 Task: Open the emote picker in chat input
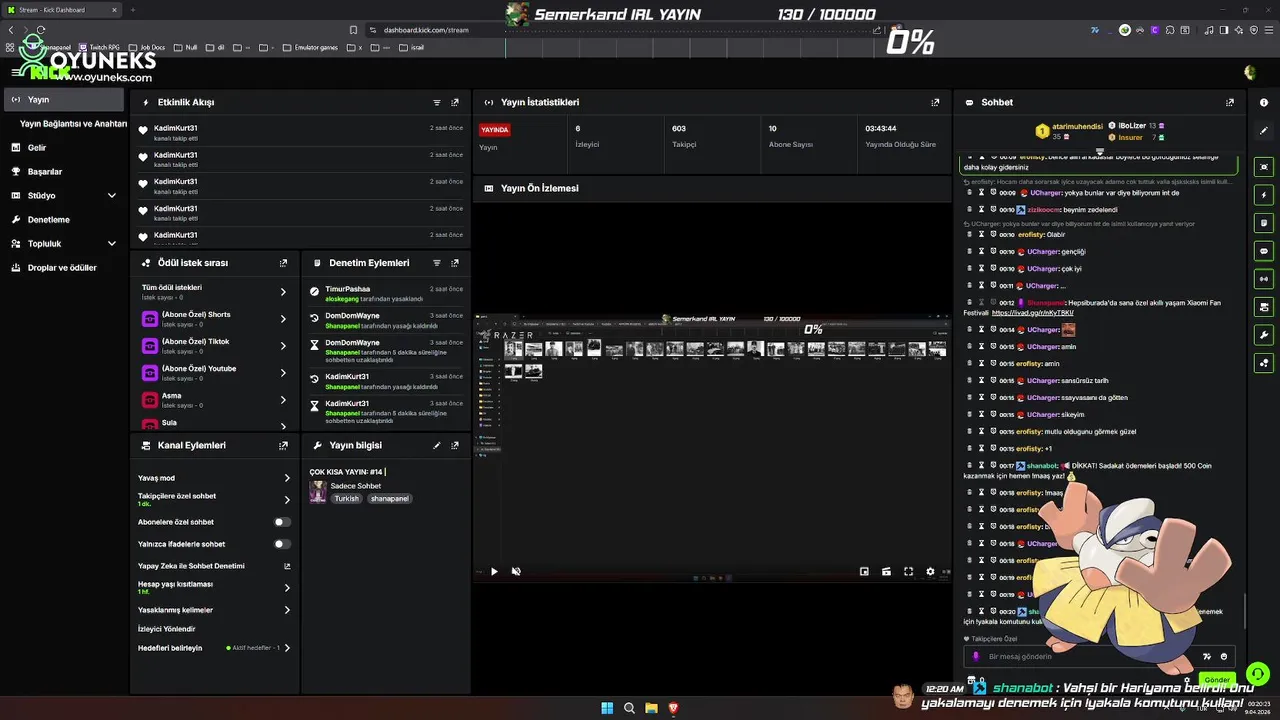coord(1224,656)
